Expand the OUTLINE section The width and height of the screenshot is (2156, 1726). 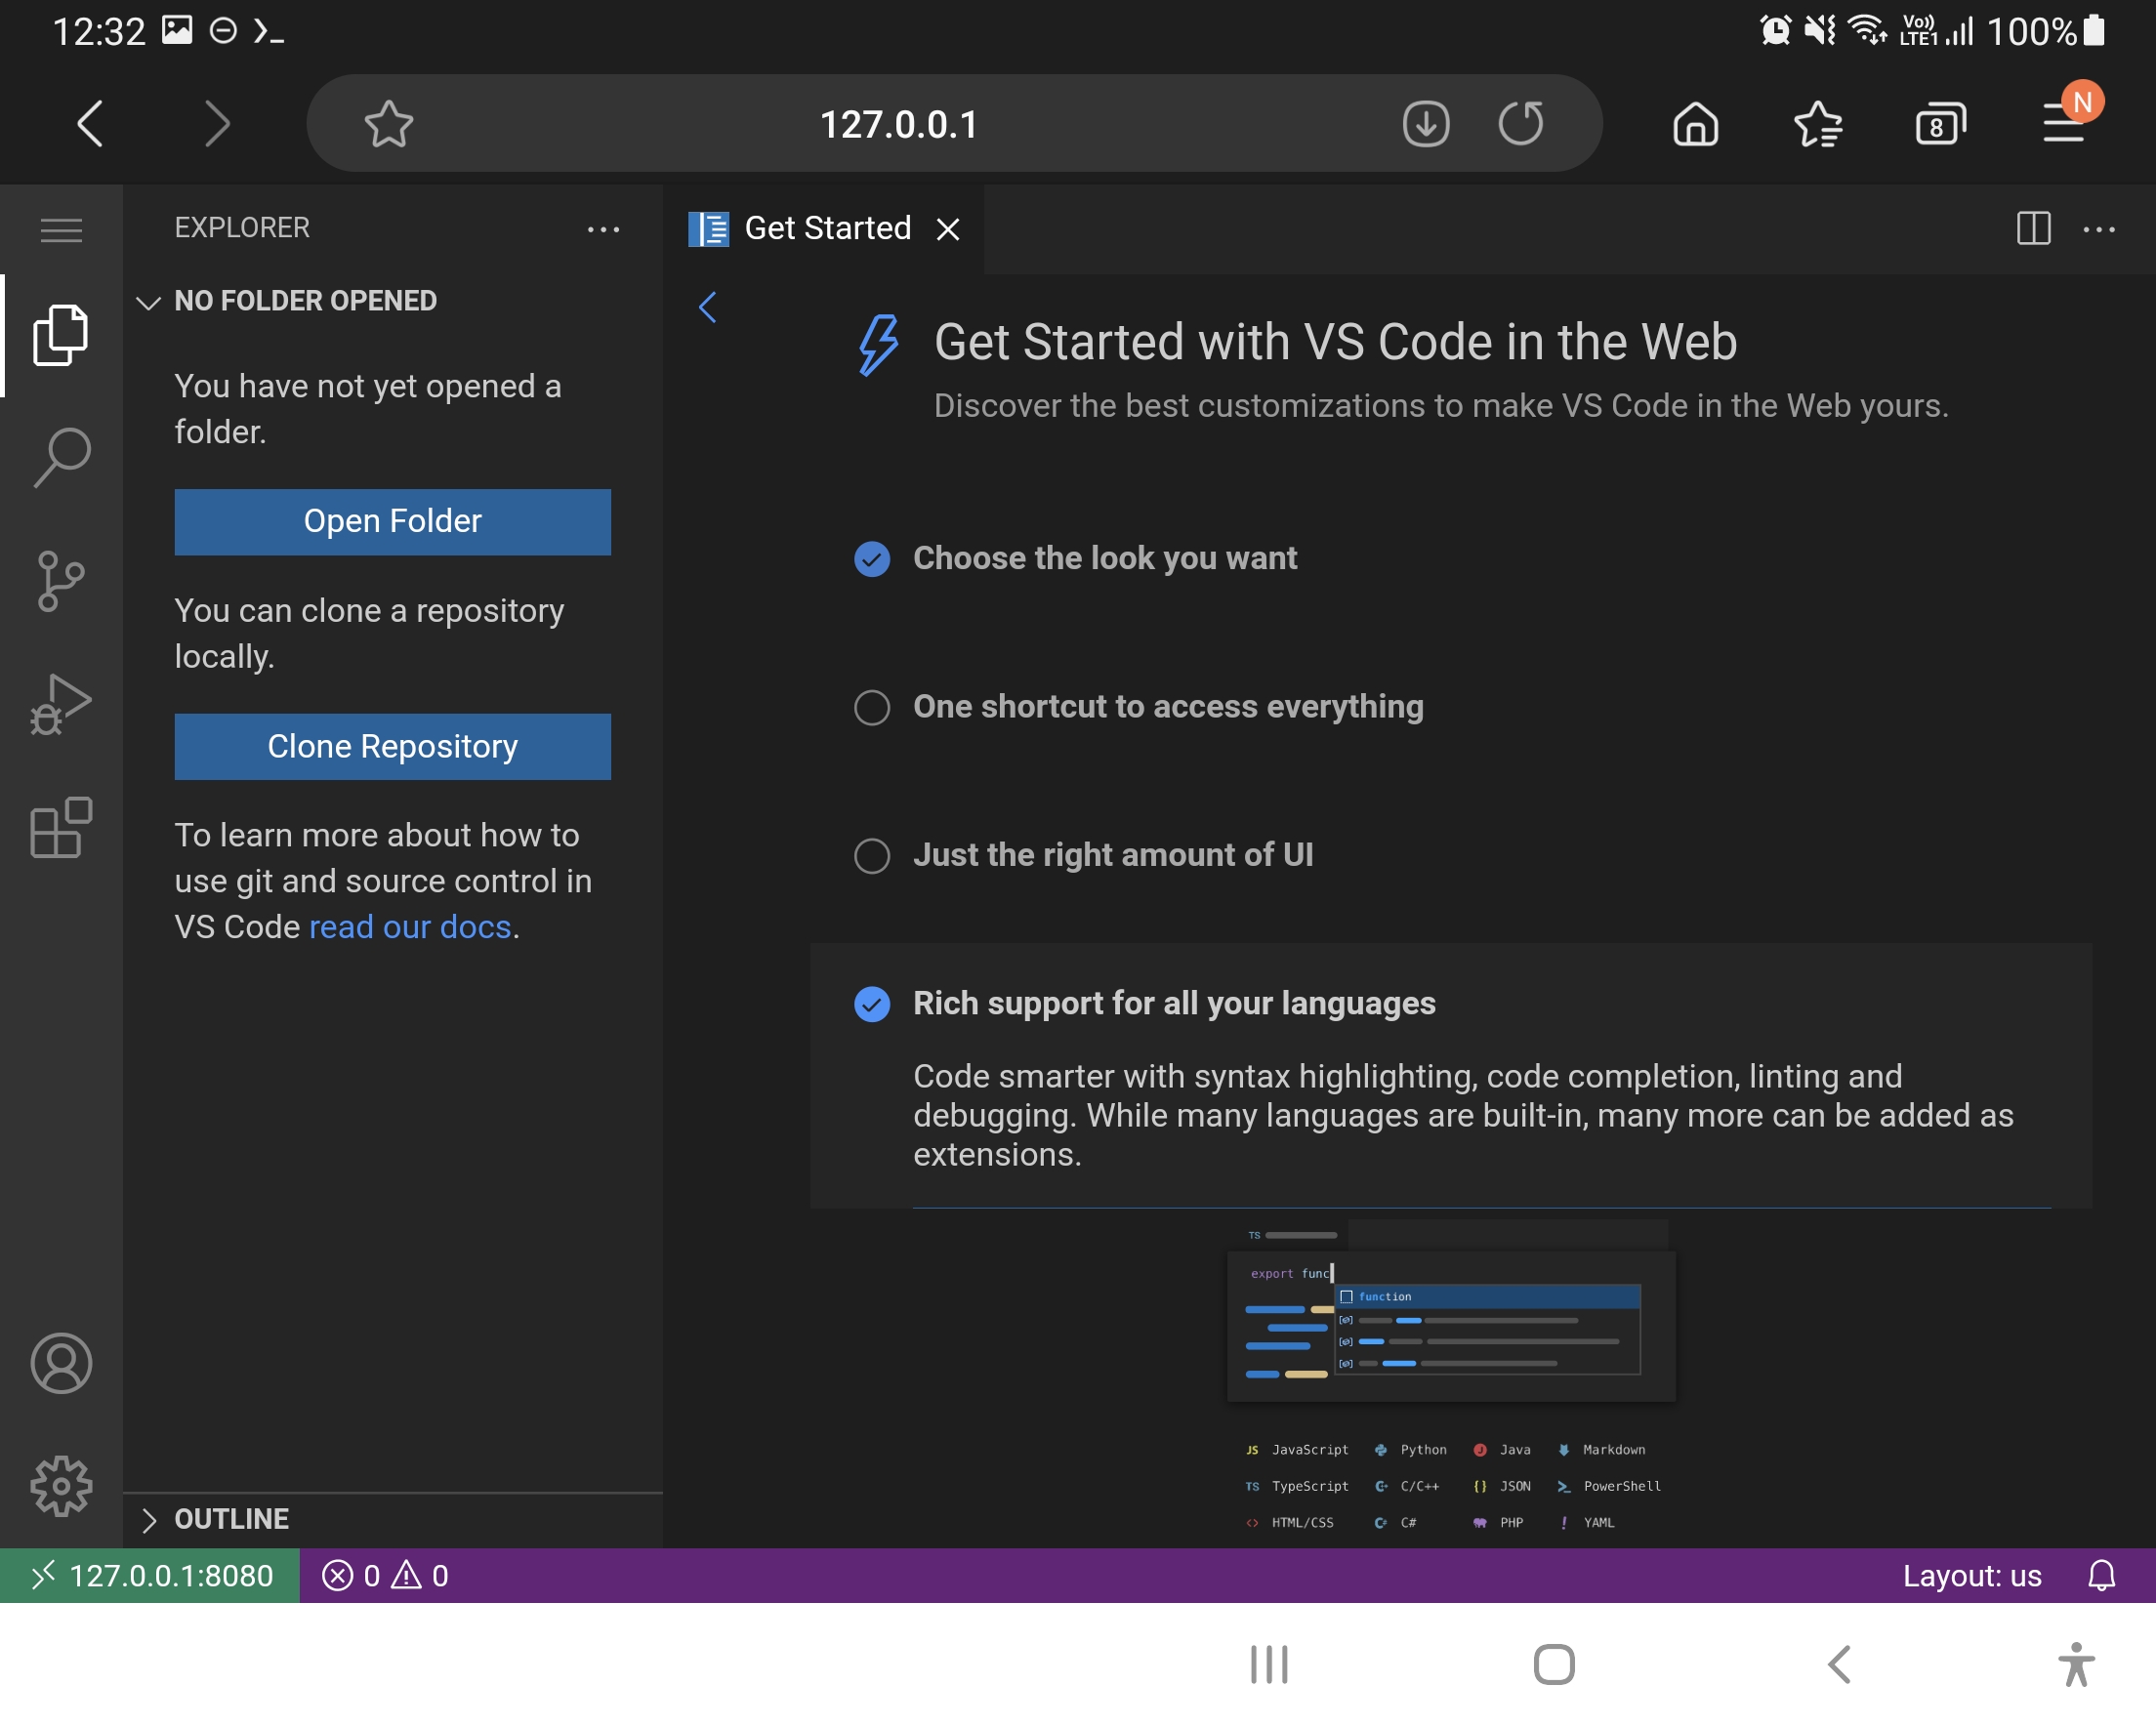coord(393,1519)
